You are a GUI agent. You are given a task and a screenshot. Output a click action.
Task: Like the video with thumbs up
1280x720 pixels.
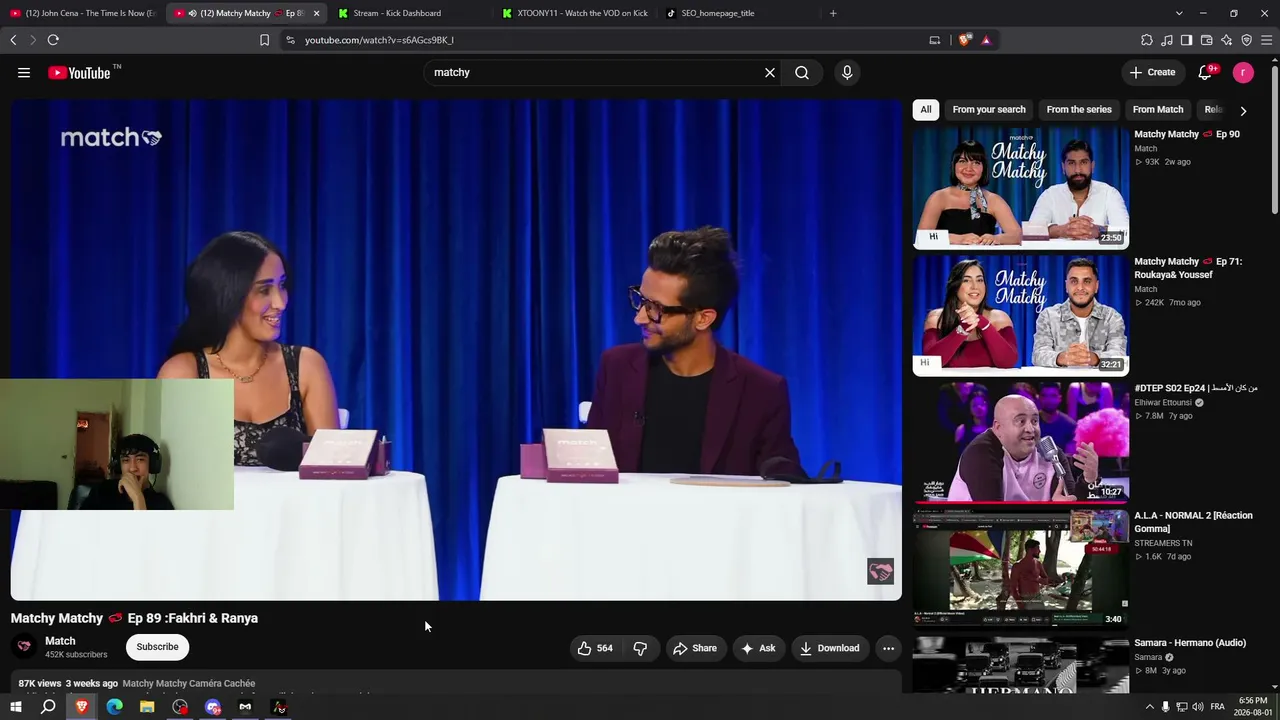(595, 648)
